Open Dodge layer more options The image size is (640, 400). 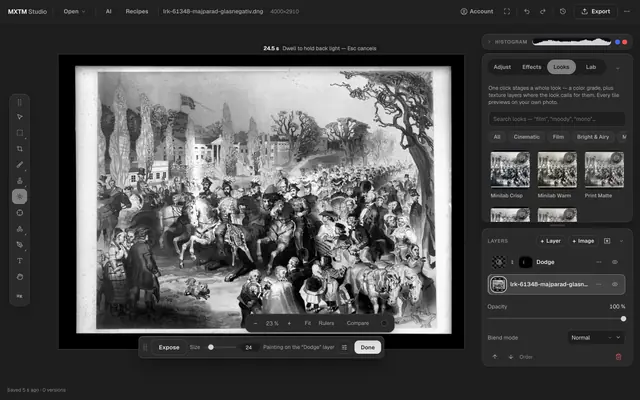click(599, 262)
